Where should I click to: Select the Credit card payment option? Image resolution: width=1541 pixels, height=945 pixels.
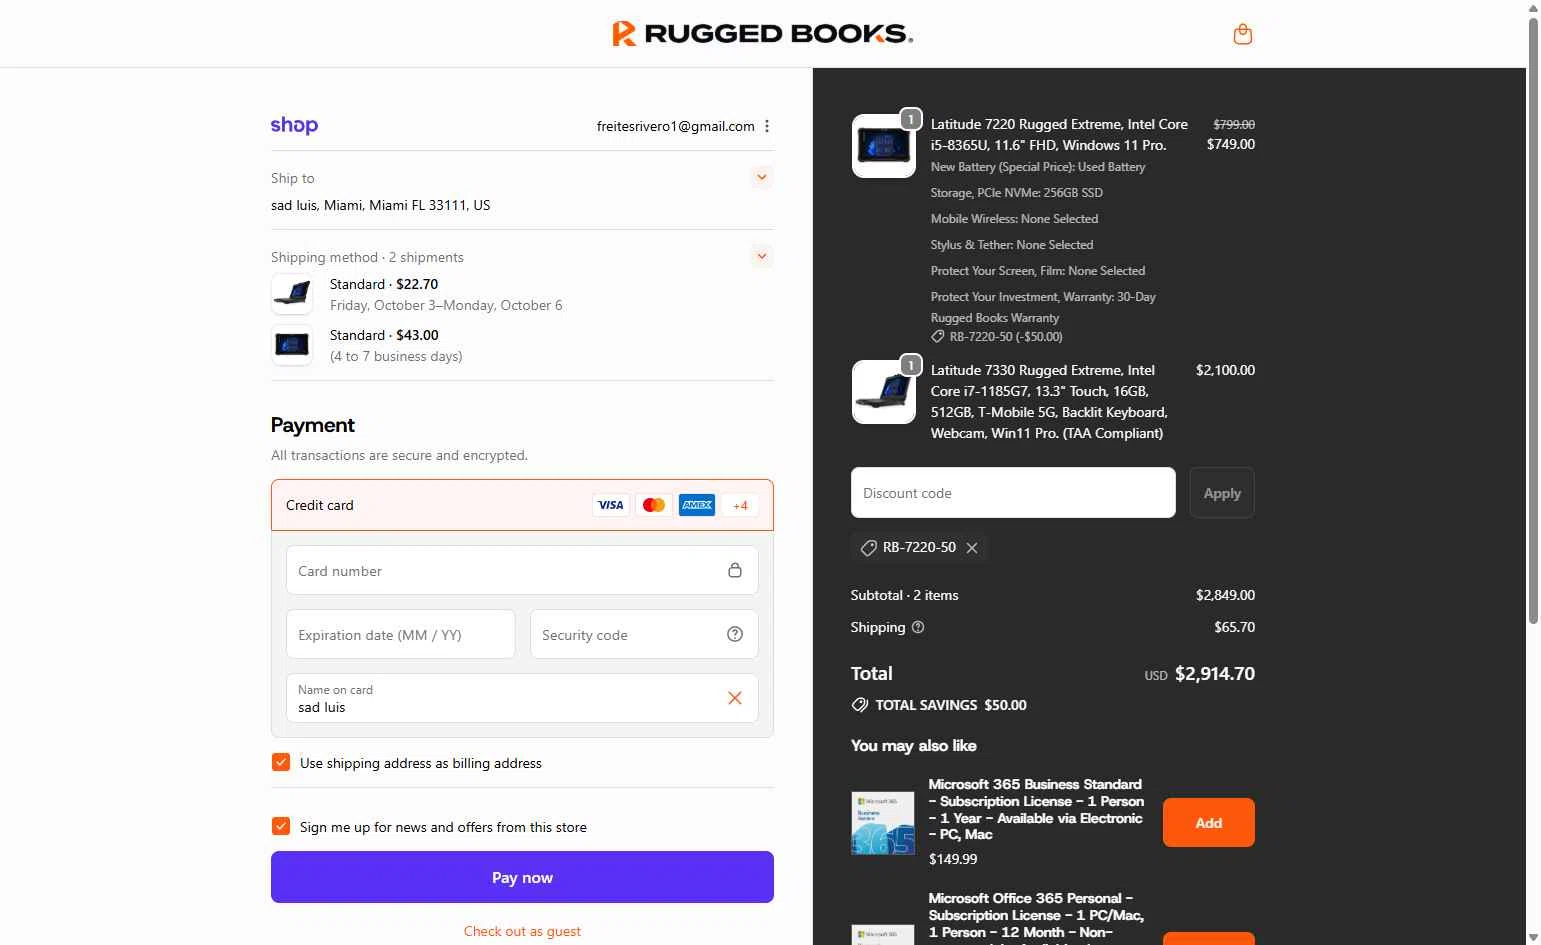(522, 505)
